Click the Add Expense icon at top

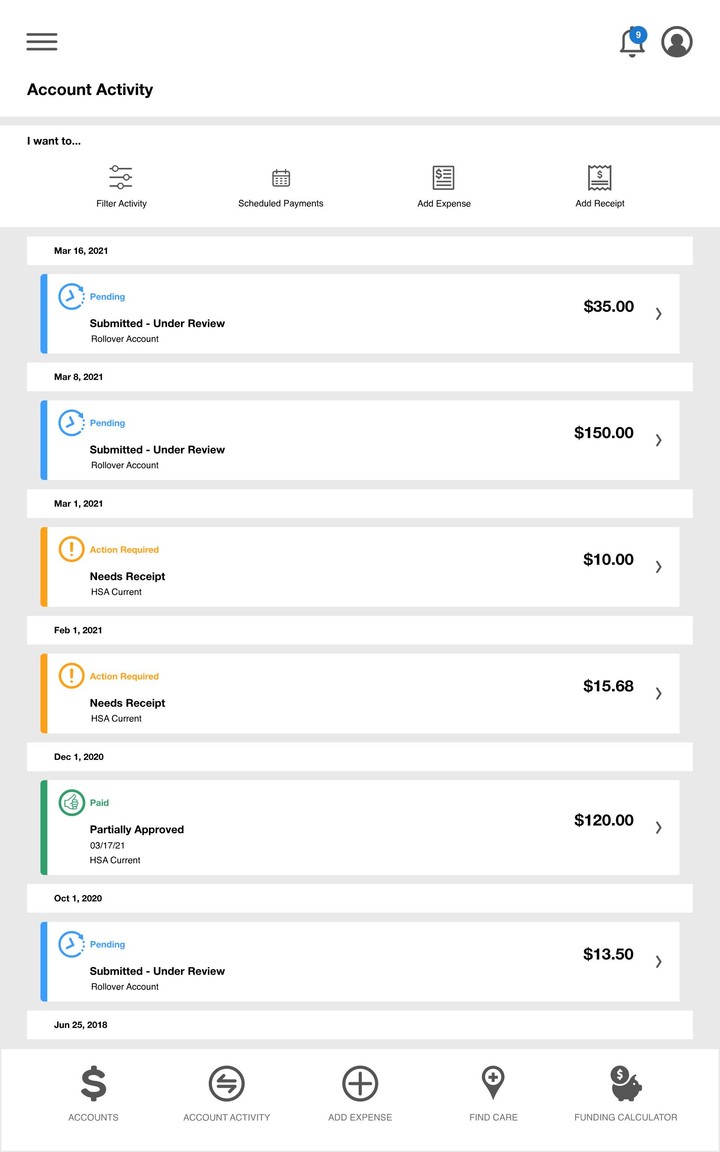point(443,185)
